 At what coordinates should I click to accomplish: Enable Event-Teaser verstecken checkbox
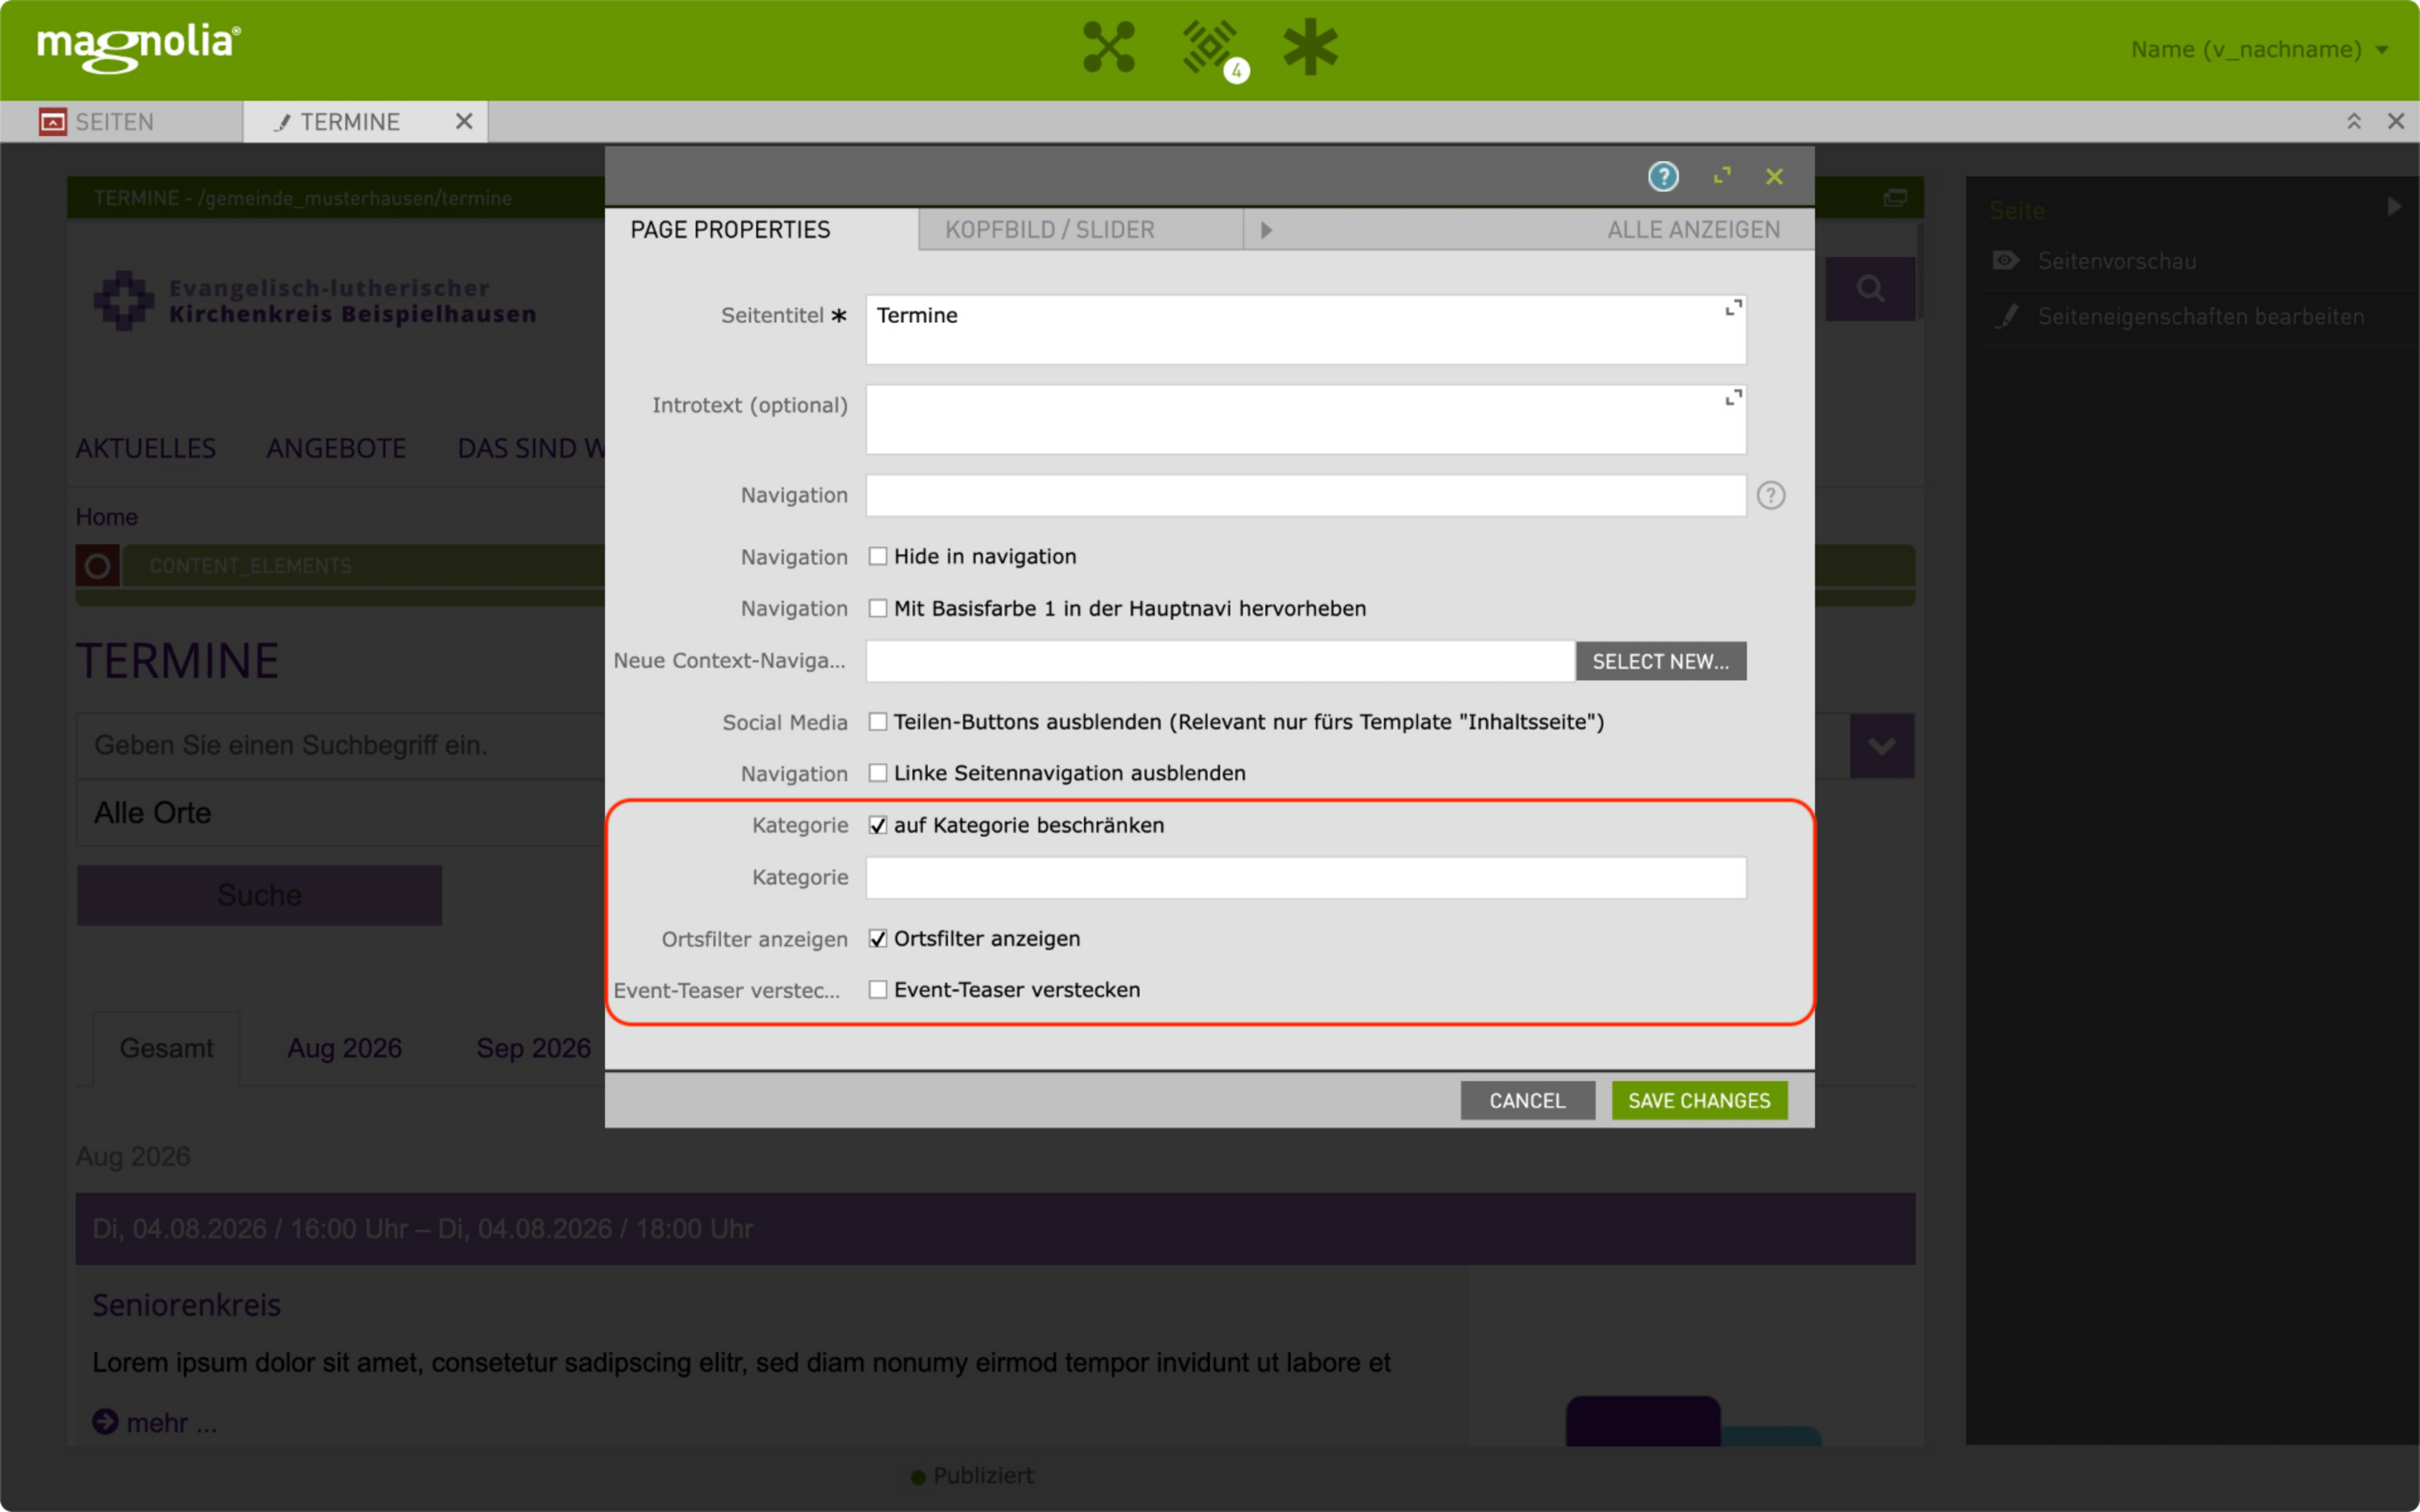tap(877, 989)
